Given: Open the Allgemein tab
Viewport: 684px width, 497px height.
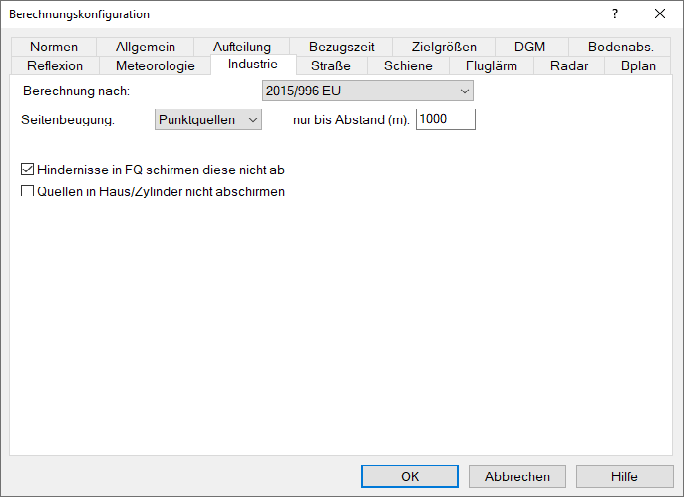Looking at the screenshot, I should coord(145,47).
